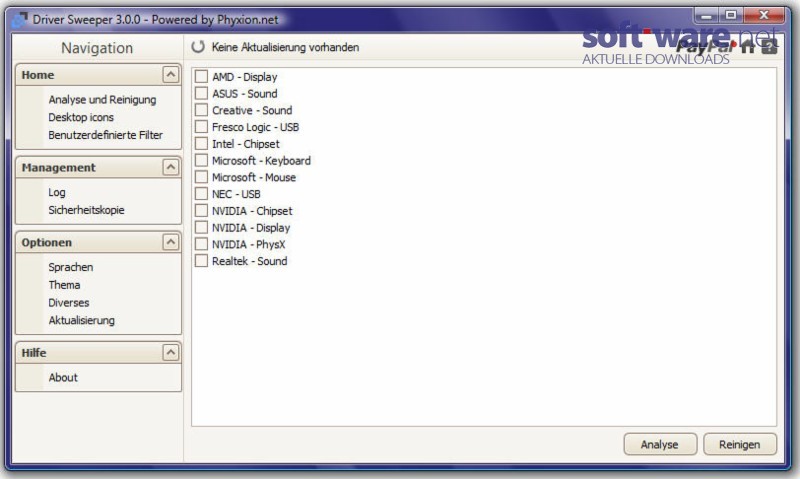The height and width of the screenshot is (479, 800).
Task: Go to Aktualisierung settings
Action: click(x=82, y=321)
